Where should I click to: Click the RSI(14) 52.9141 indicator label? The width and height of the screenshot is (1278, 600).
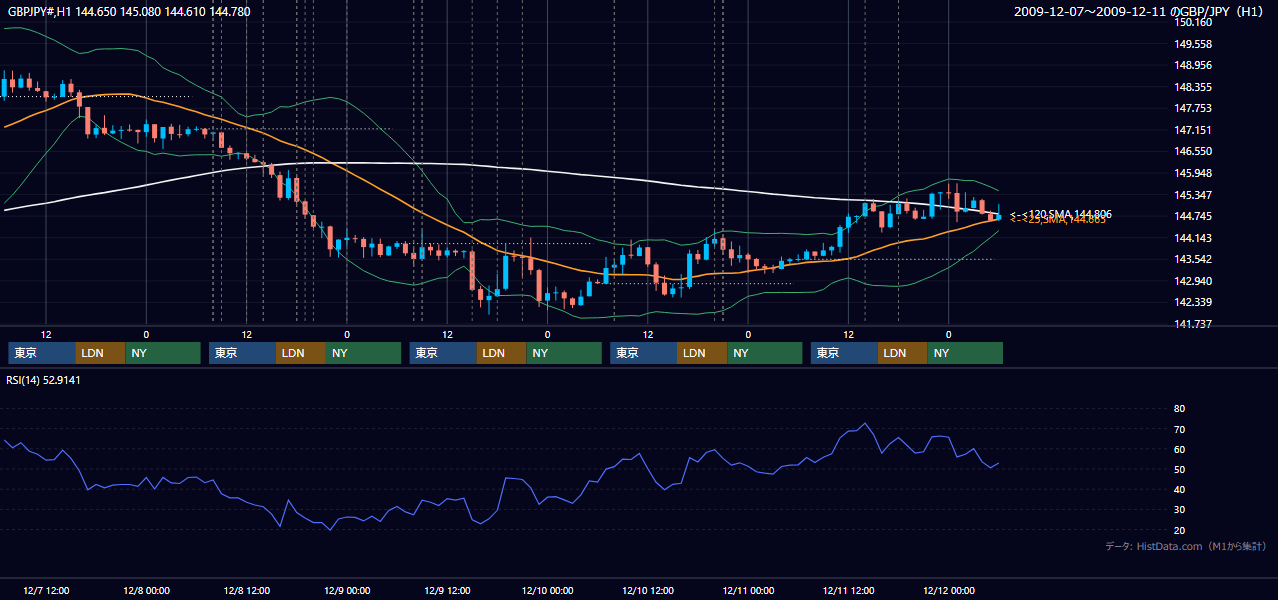pos(43,380)
